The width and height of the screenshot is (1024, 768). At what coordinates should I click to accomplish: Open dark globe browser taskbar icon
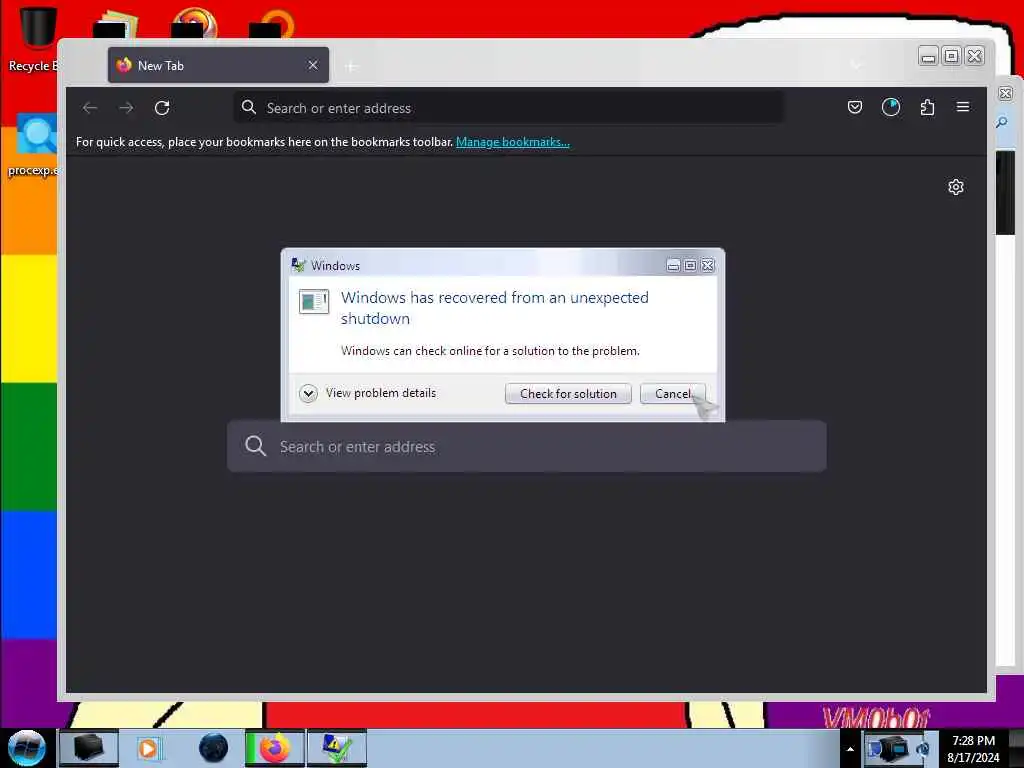214,748
